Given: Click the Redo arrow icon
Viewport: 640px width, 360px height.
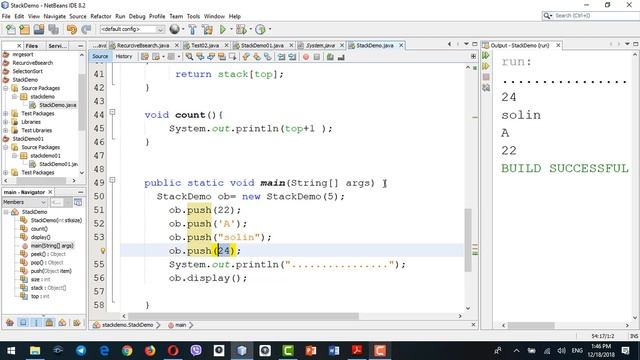Looking at the screenshot, I should pyautogui.click(x=86, y=29).
